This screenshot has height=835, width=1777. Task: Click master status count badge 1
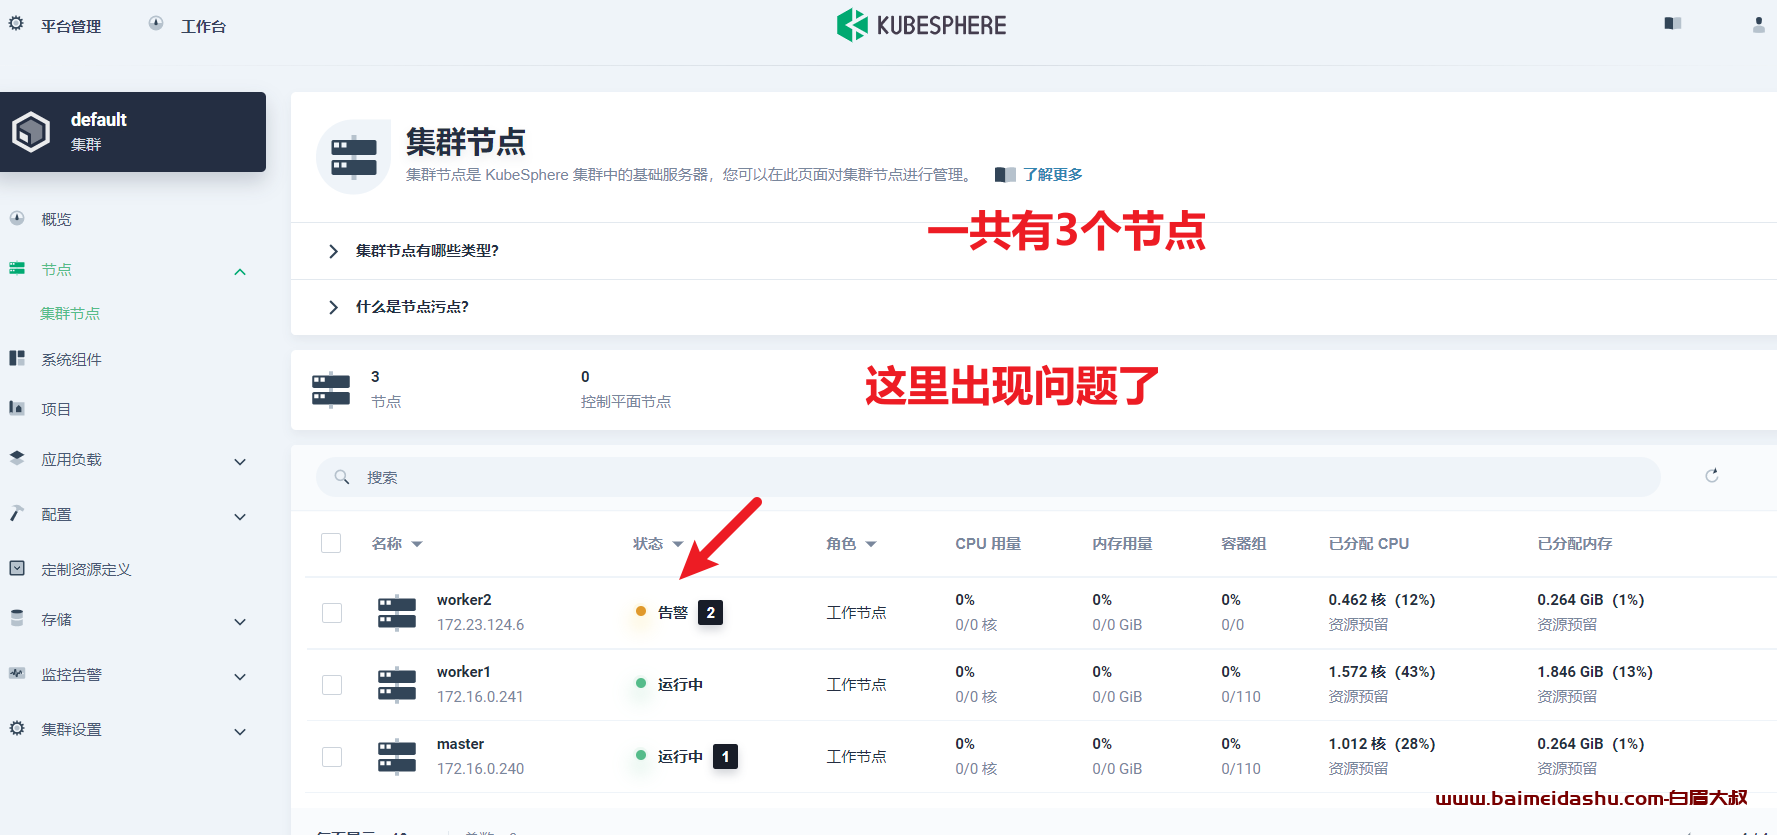click(725, 756)
